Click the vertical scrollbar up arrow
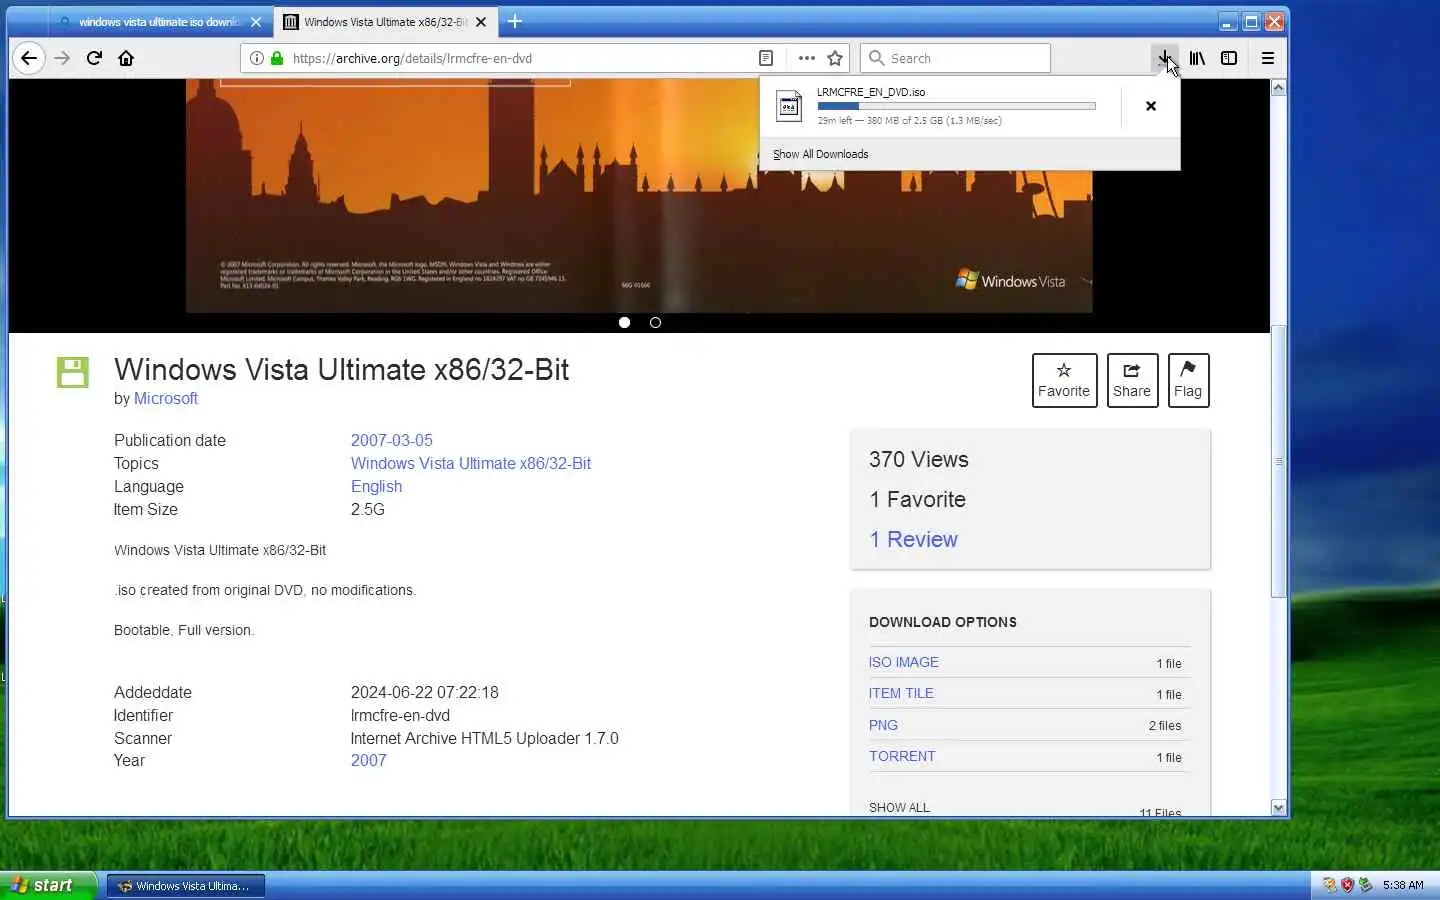The width and height of the screenshot is (1440, 900). [x=1278, y=88]
